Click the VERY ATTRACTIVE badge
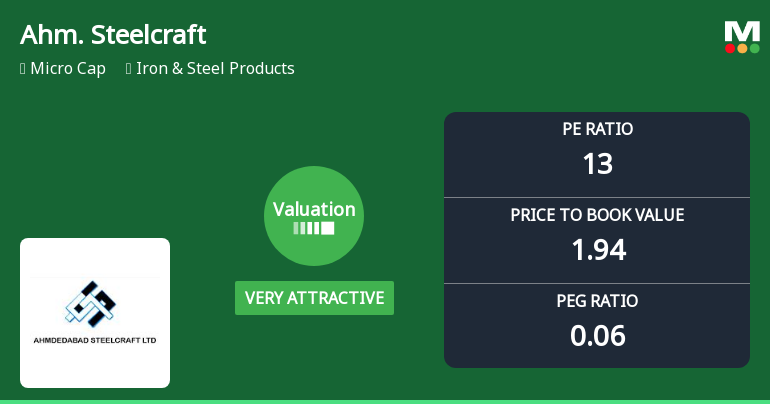 tap(314, 298)
